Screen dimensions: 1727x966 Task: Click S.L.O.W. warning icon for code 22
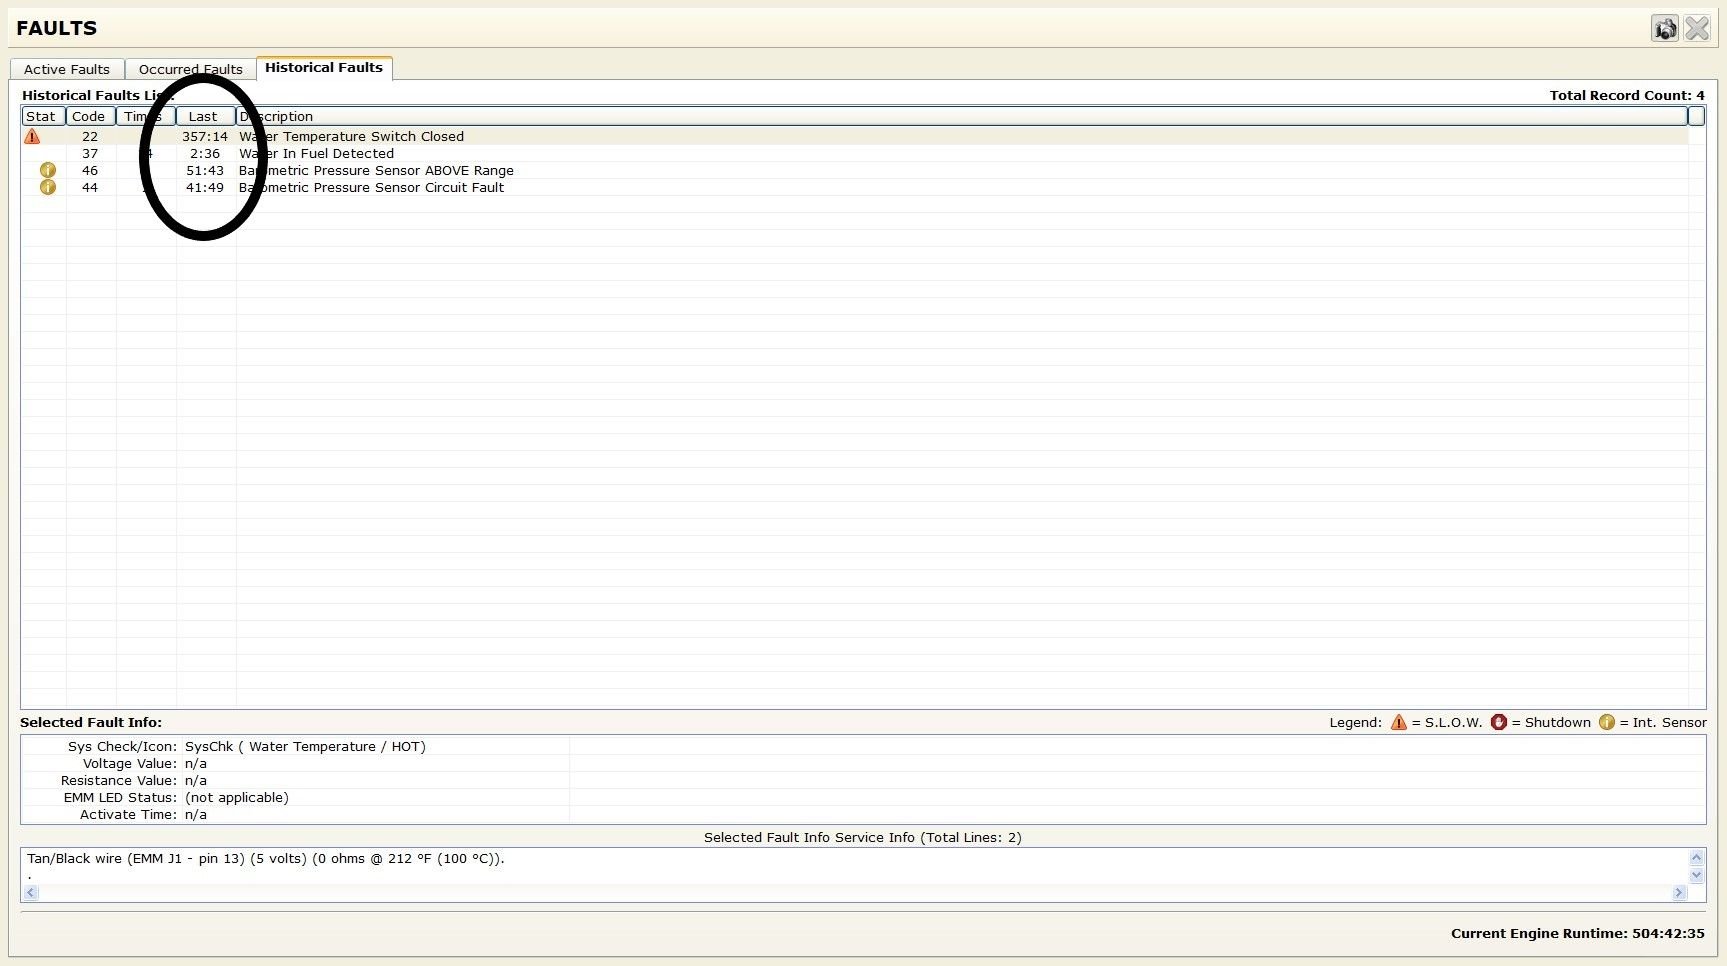click(x=32, y=136)
